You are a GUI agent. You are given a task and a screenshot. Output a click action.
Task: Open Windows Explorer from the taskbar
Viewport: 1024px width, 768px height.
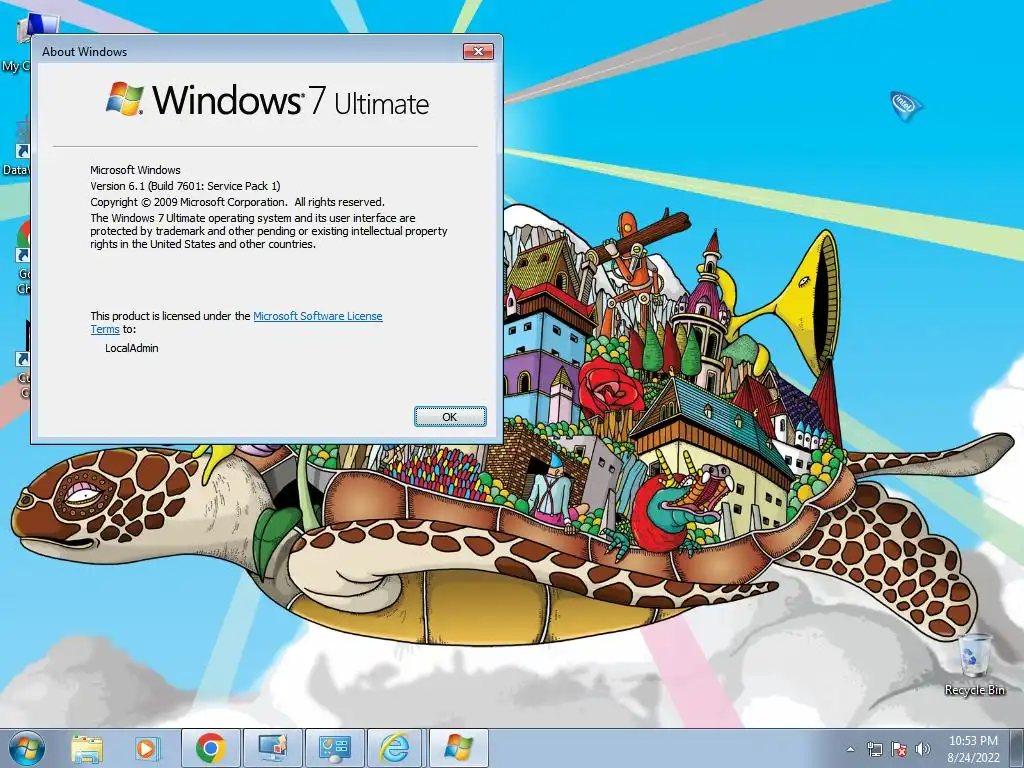pyautogui.click(x=87, y=748)
